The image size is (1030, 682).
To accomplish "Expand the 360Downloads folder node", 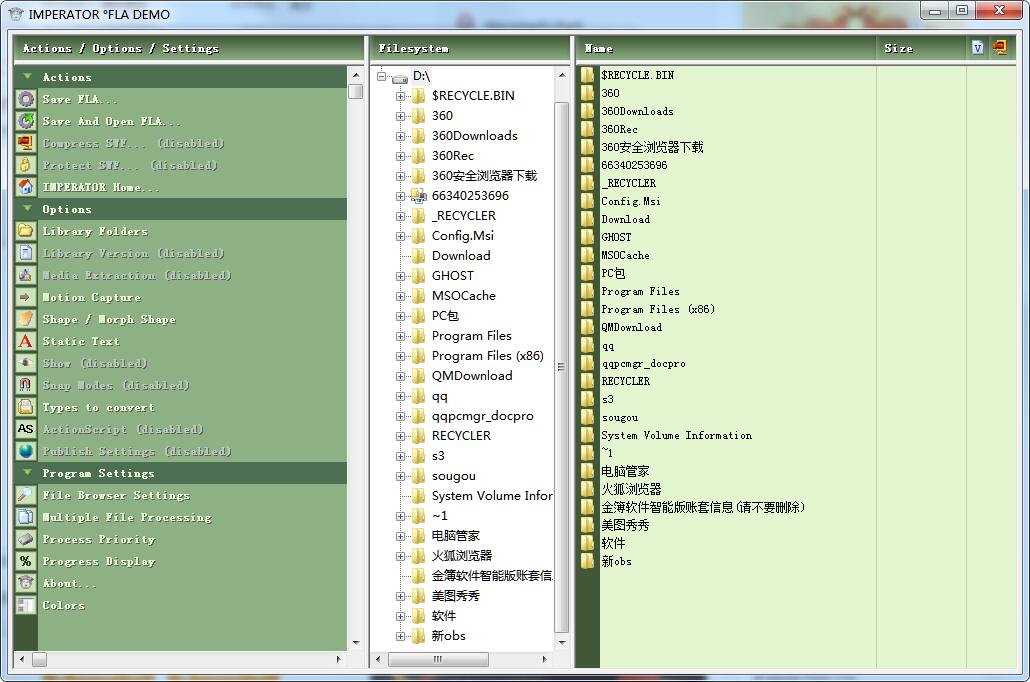I will 400,137.
